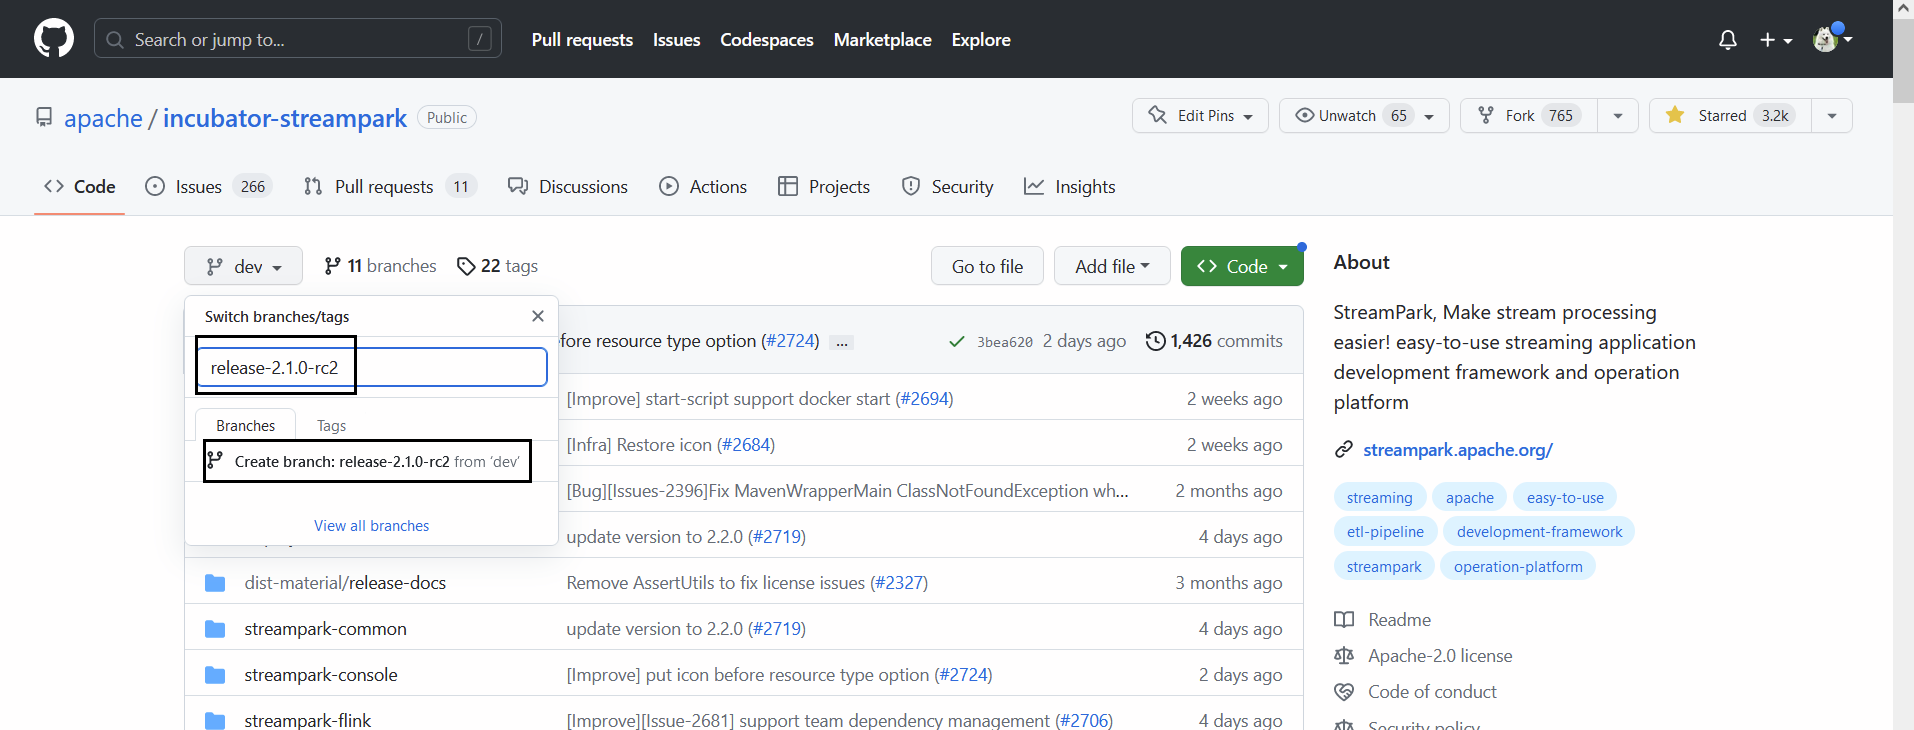Image resolution: width=1914 pixels, height=730 pixels.
Task: Open the notifications bell
Action: pyautogui.click(x=1727, y=40)
